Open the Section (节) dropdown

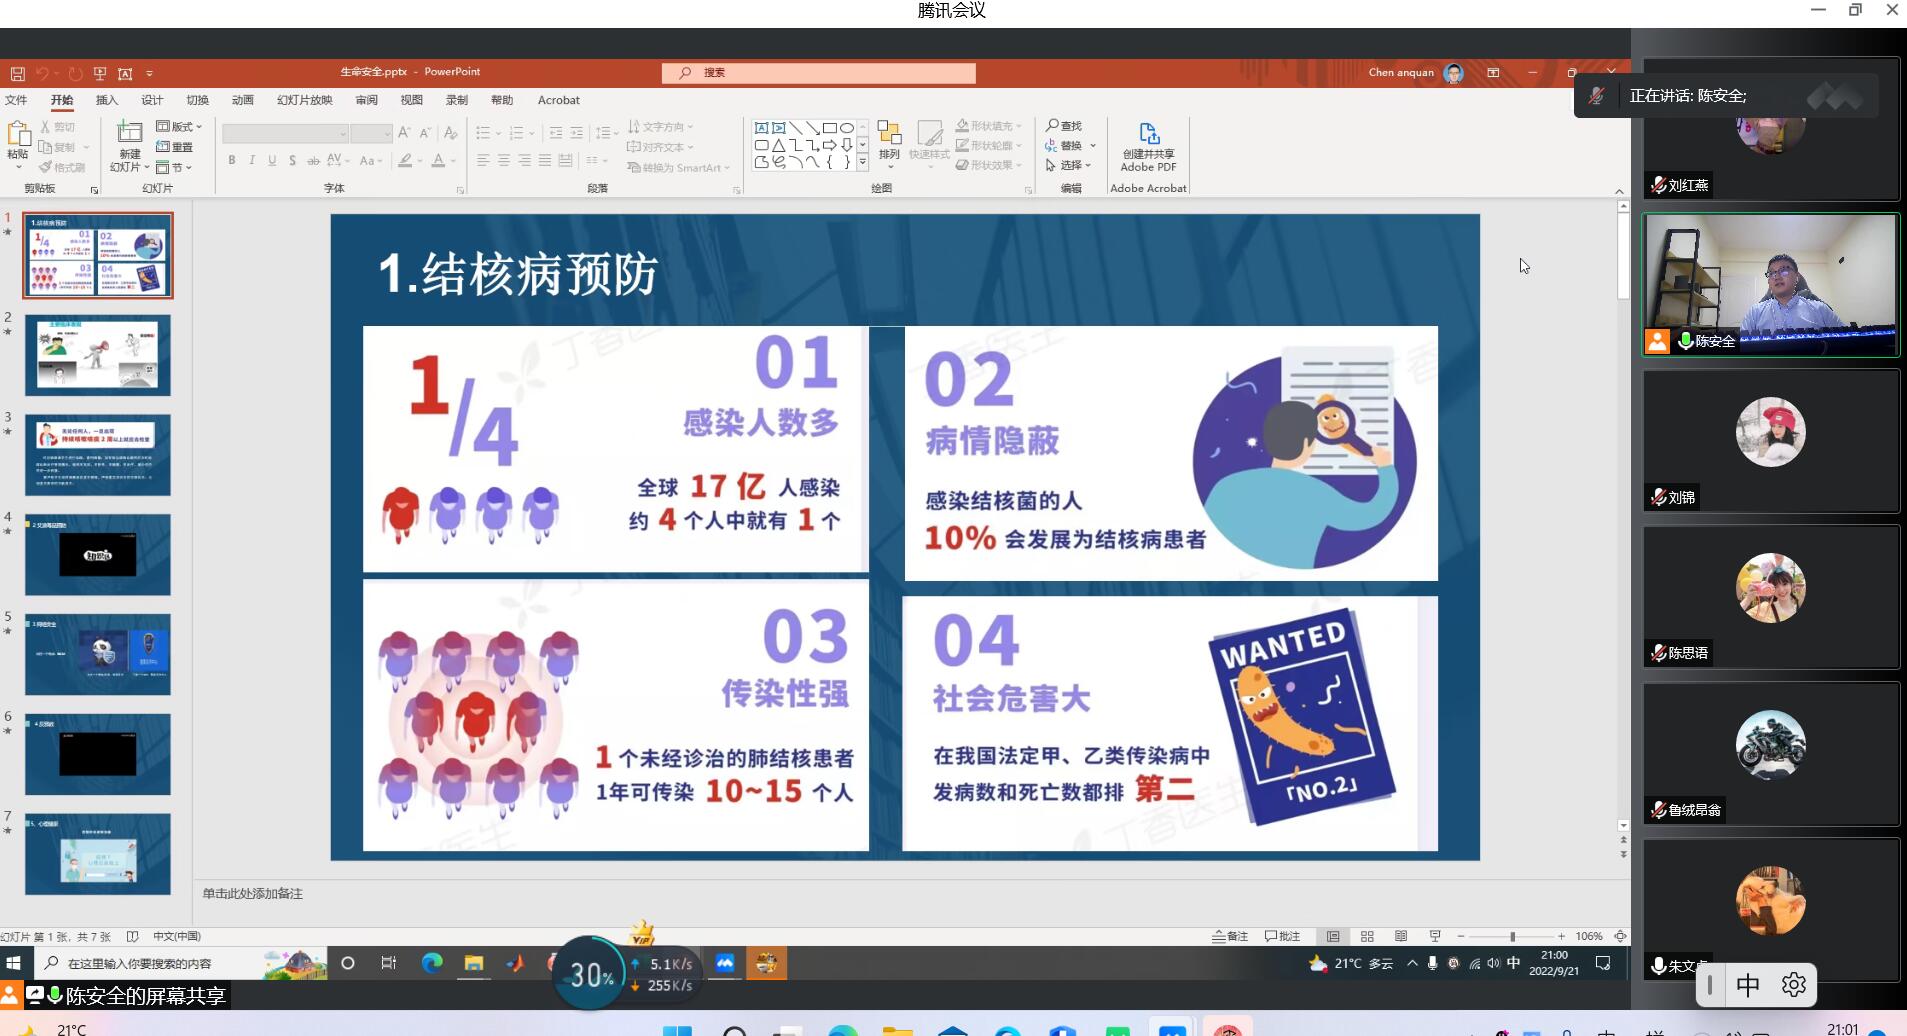point(175,167)
